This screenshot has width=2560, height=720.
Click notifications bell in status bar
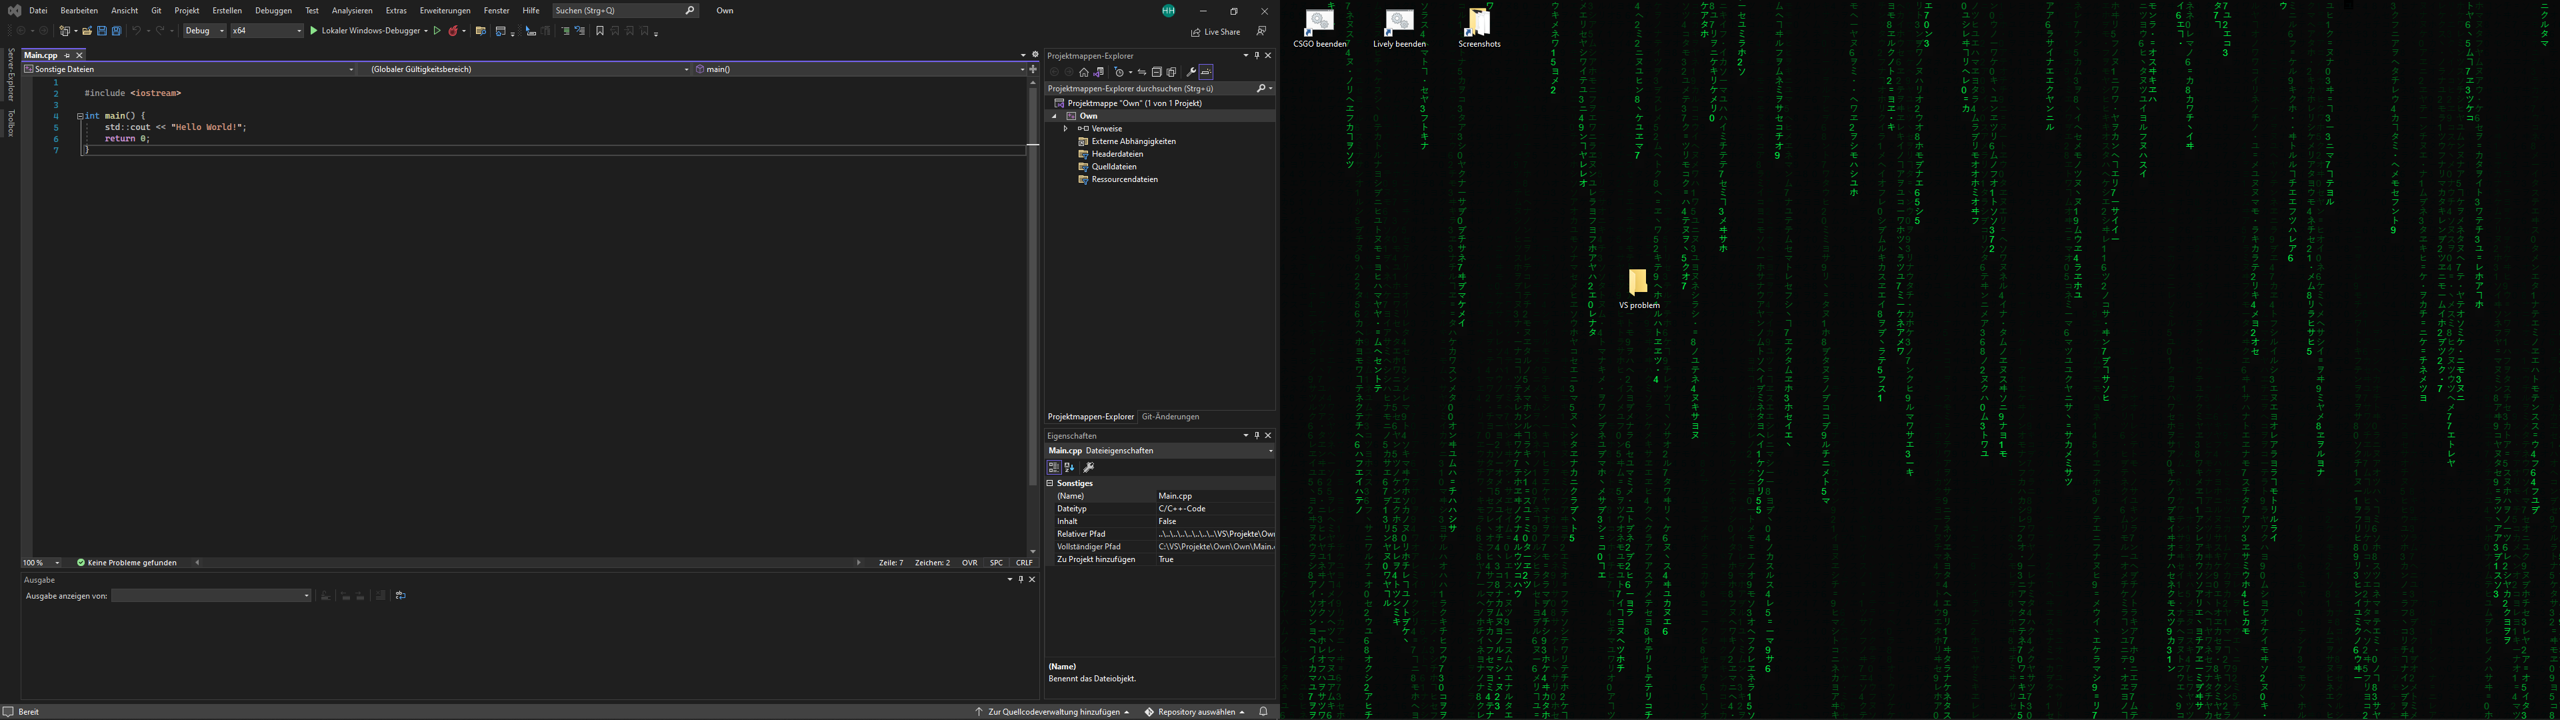tap(1263, 712)
